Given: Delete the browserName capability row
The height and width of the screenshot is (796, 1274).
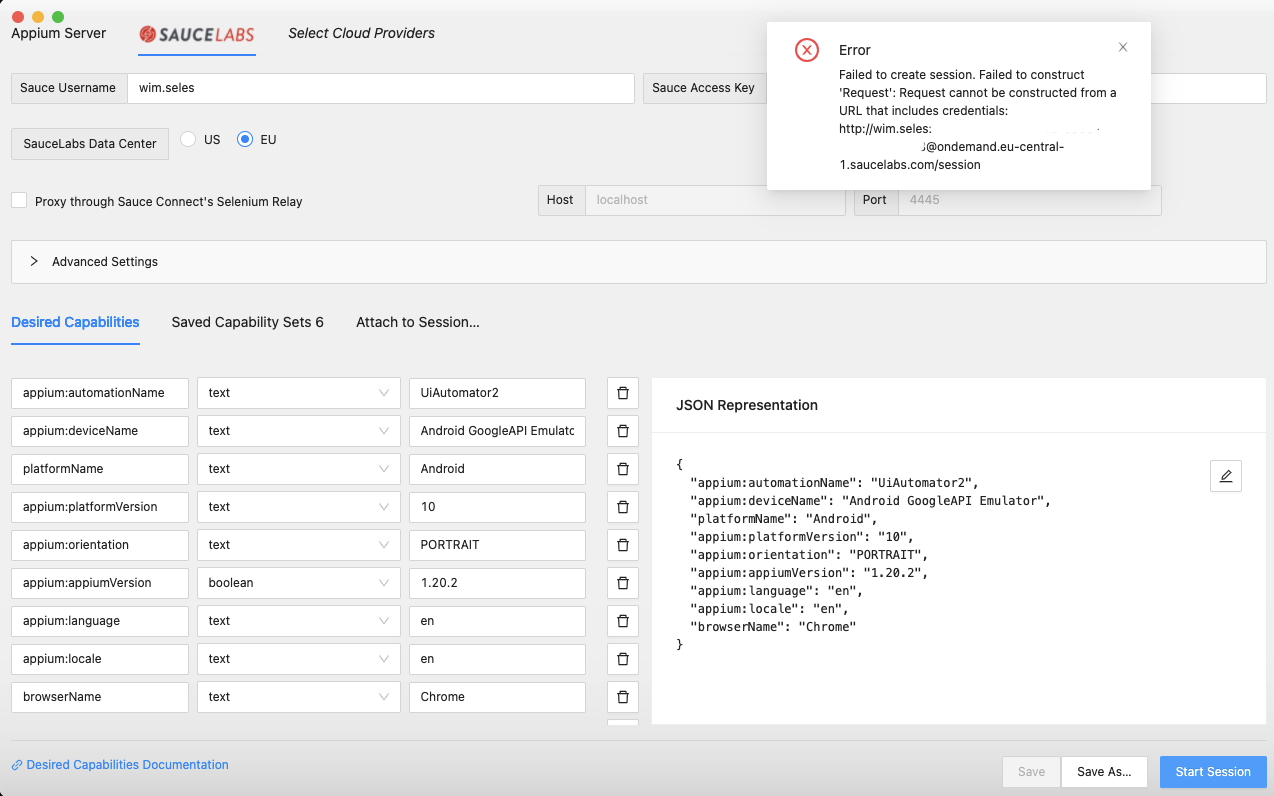Looking at the screenshot, I should point(622,697).
